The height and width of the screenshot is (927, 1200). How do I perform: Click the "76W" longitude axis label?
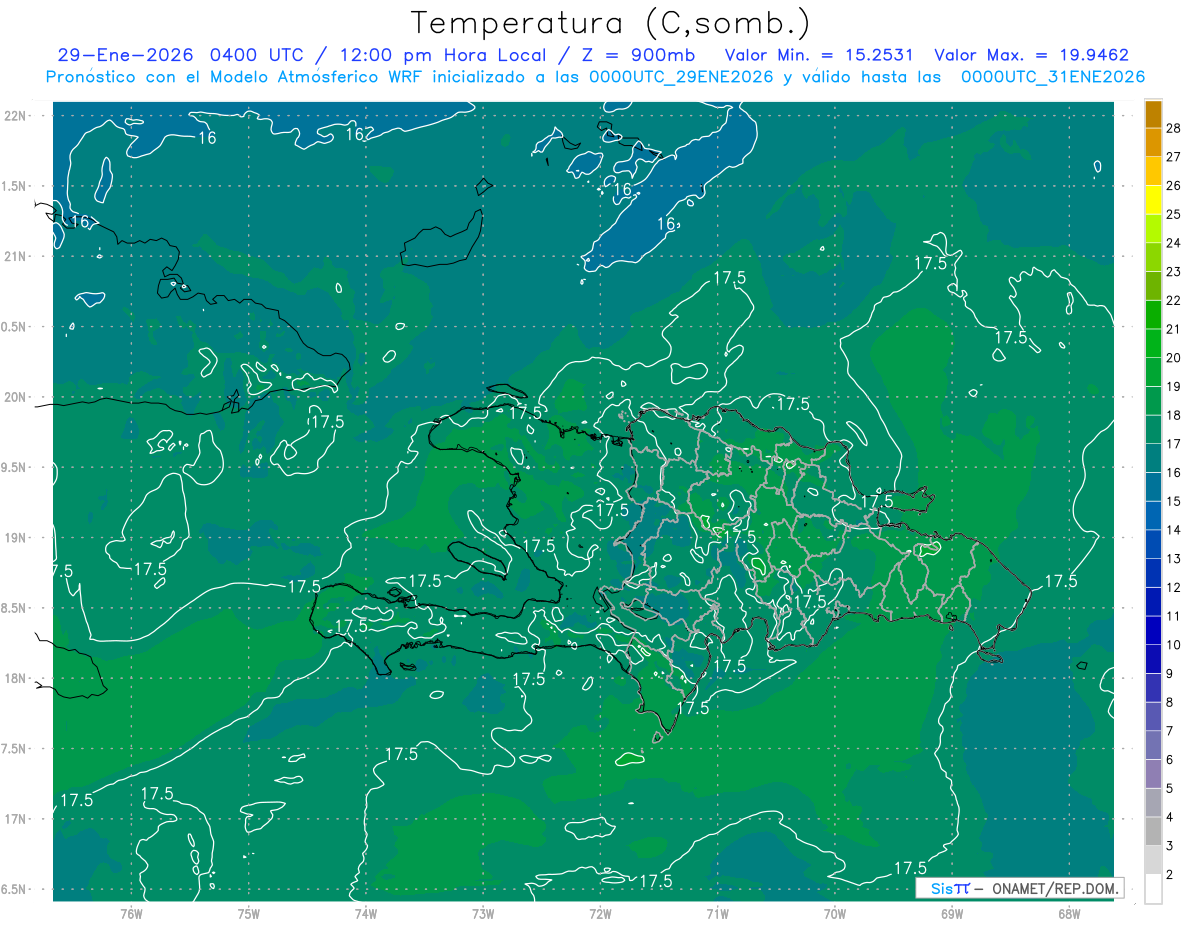pos(131,914)
